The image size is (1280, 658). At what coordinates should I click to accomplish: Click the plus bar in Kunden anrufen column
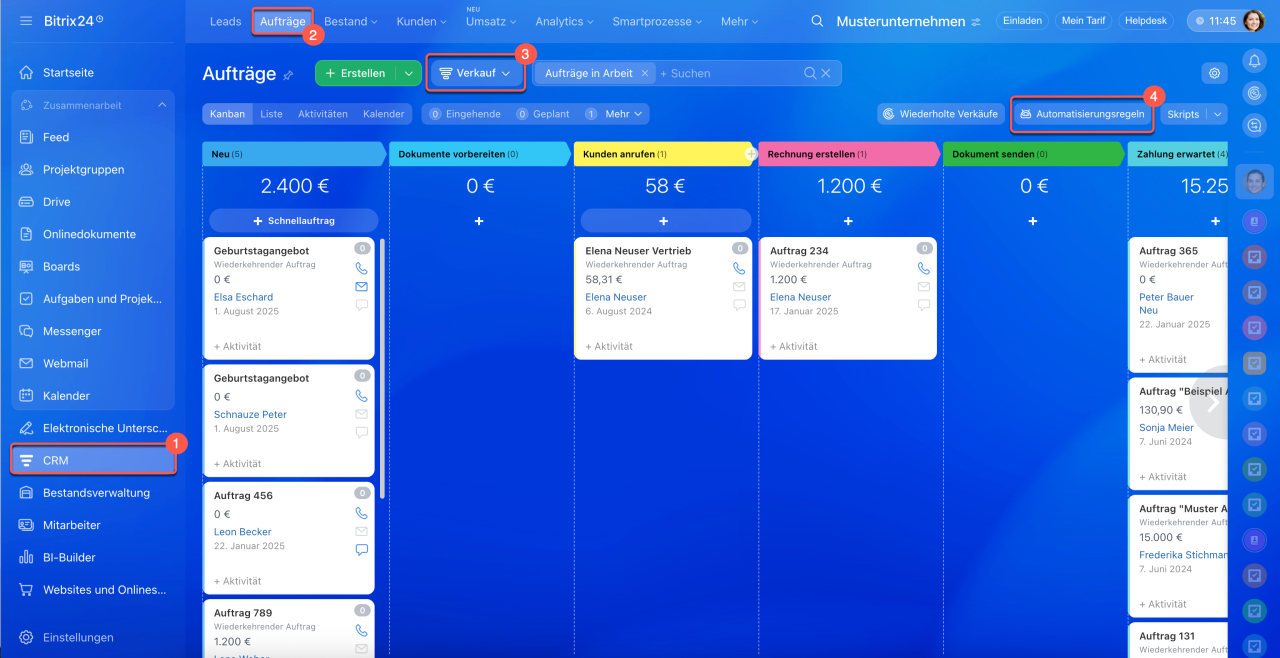pyautogui.click(x=664, y=221)
